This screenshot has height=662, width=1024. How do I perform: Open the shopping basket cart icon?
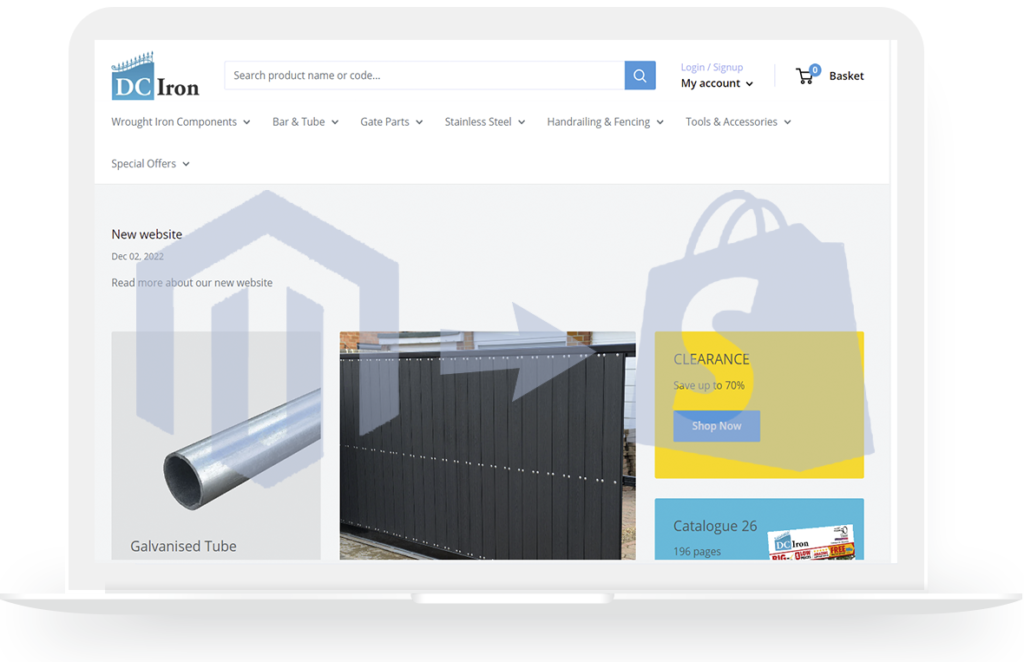point(806,76)
